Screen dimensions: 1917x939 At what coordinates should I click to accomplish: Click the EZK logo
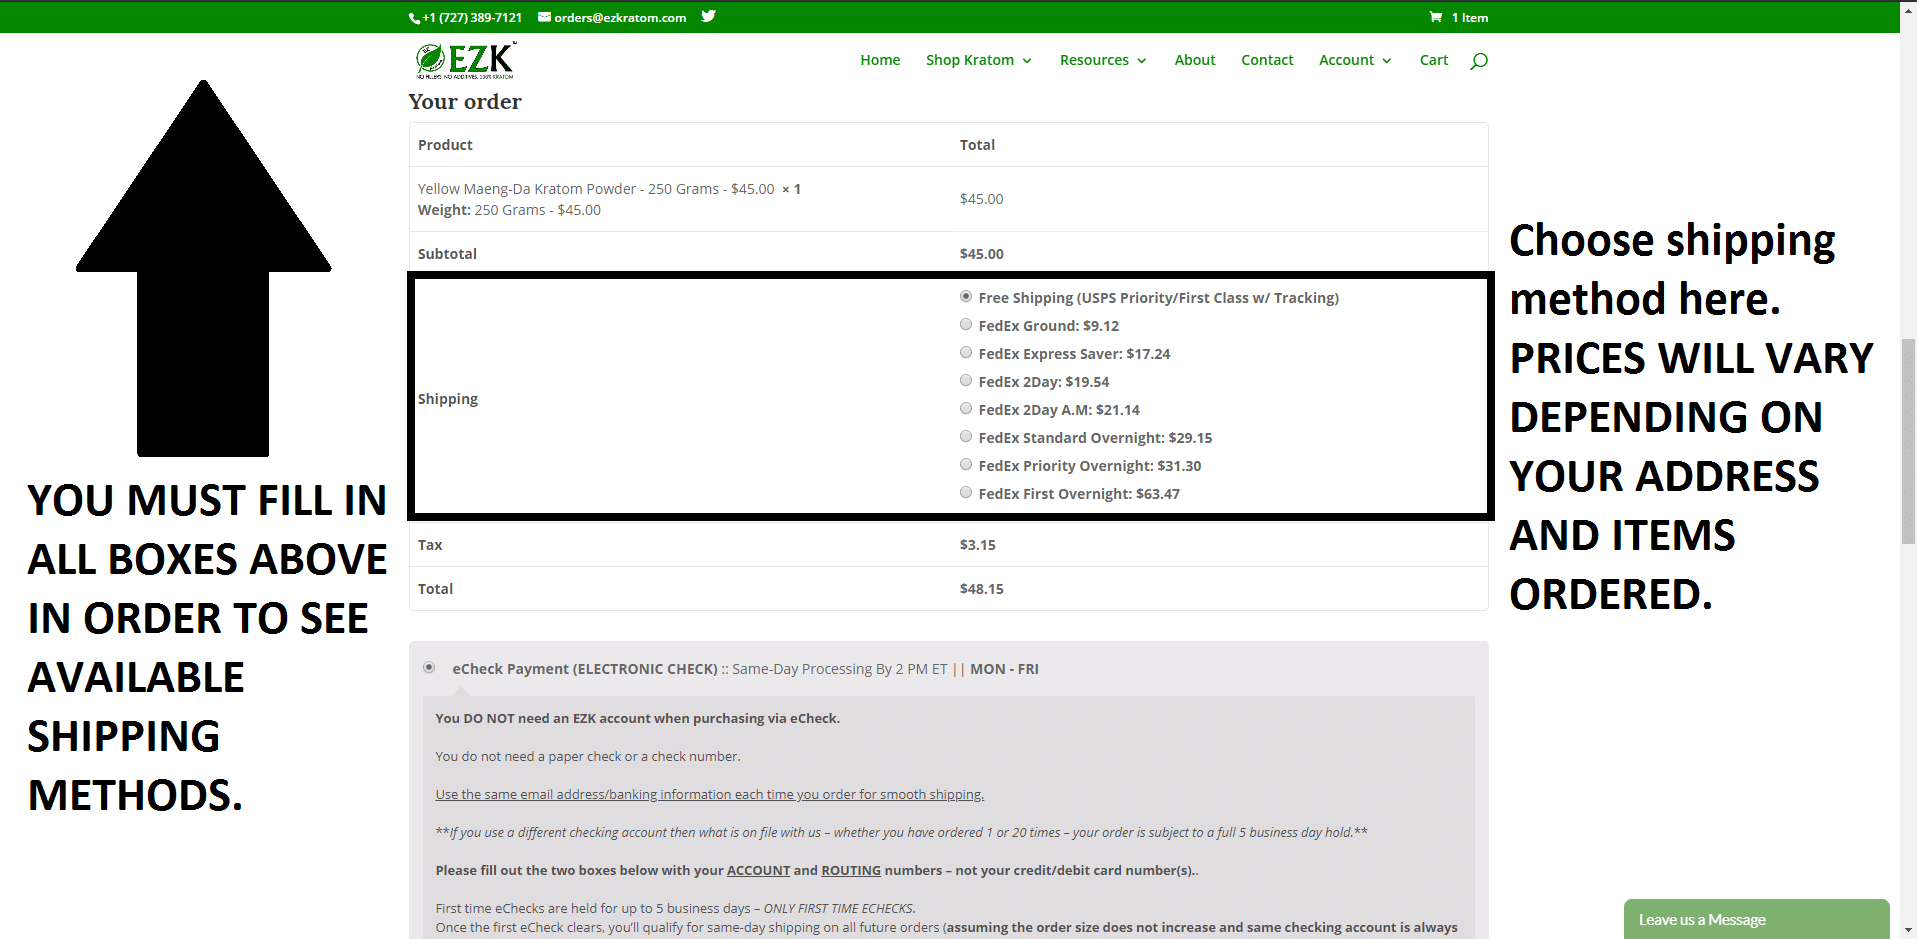click(x=466, y=60)
